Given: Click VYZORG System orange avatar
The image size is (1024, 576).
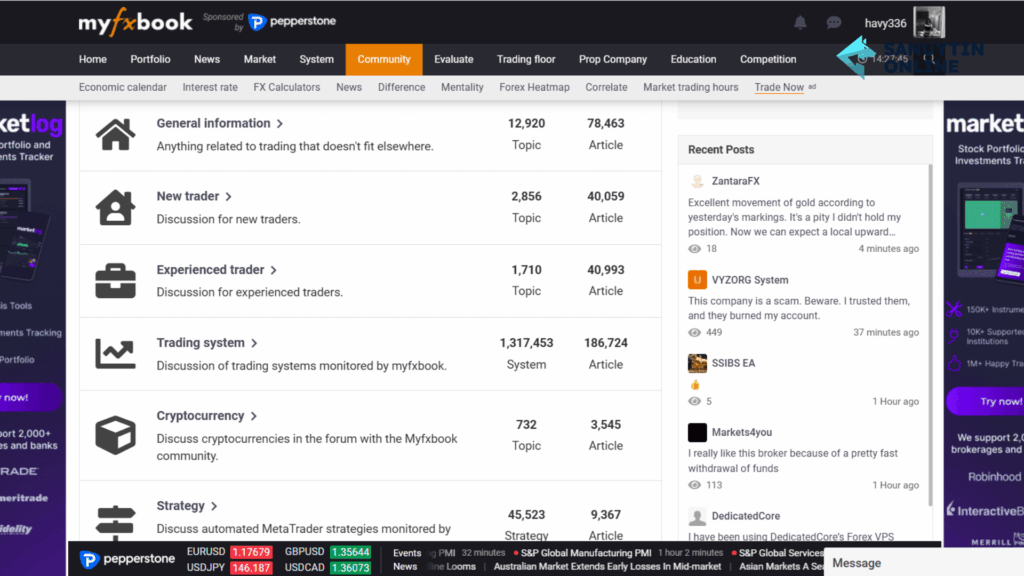Looking at the screenshot, I should pos(697,280).
